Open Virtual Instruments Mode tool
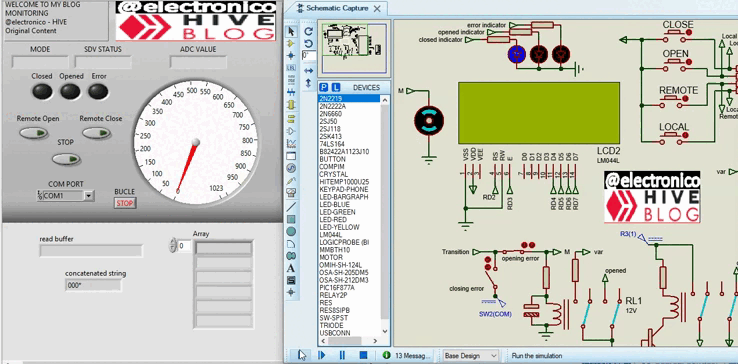 tap(291, 193)
